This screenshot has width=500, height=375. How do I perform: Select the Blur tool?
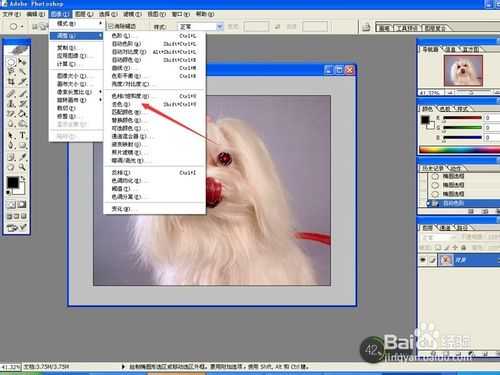point(11,124)
